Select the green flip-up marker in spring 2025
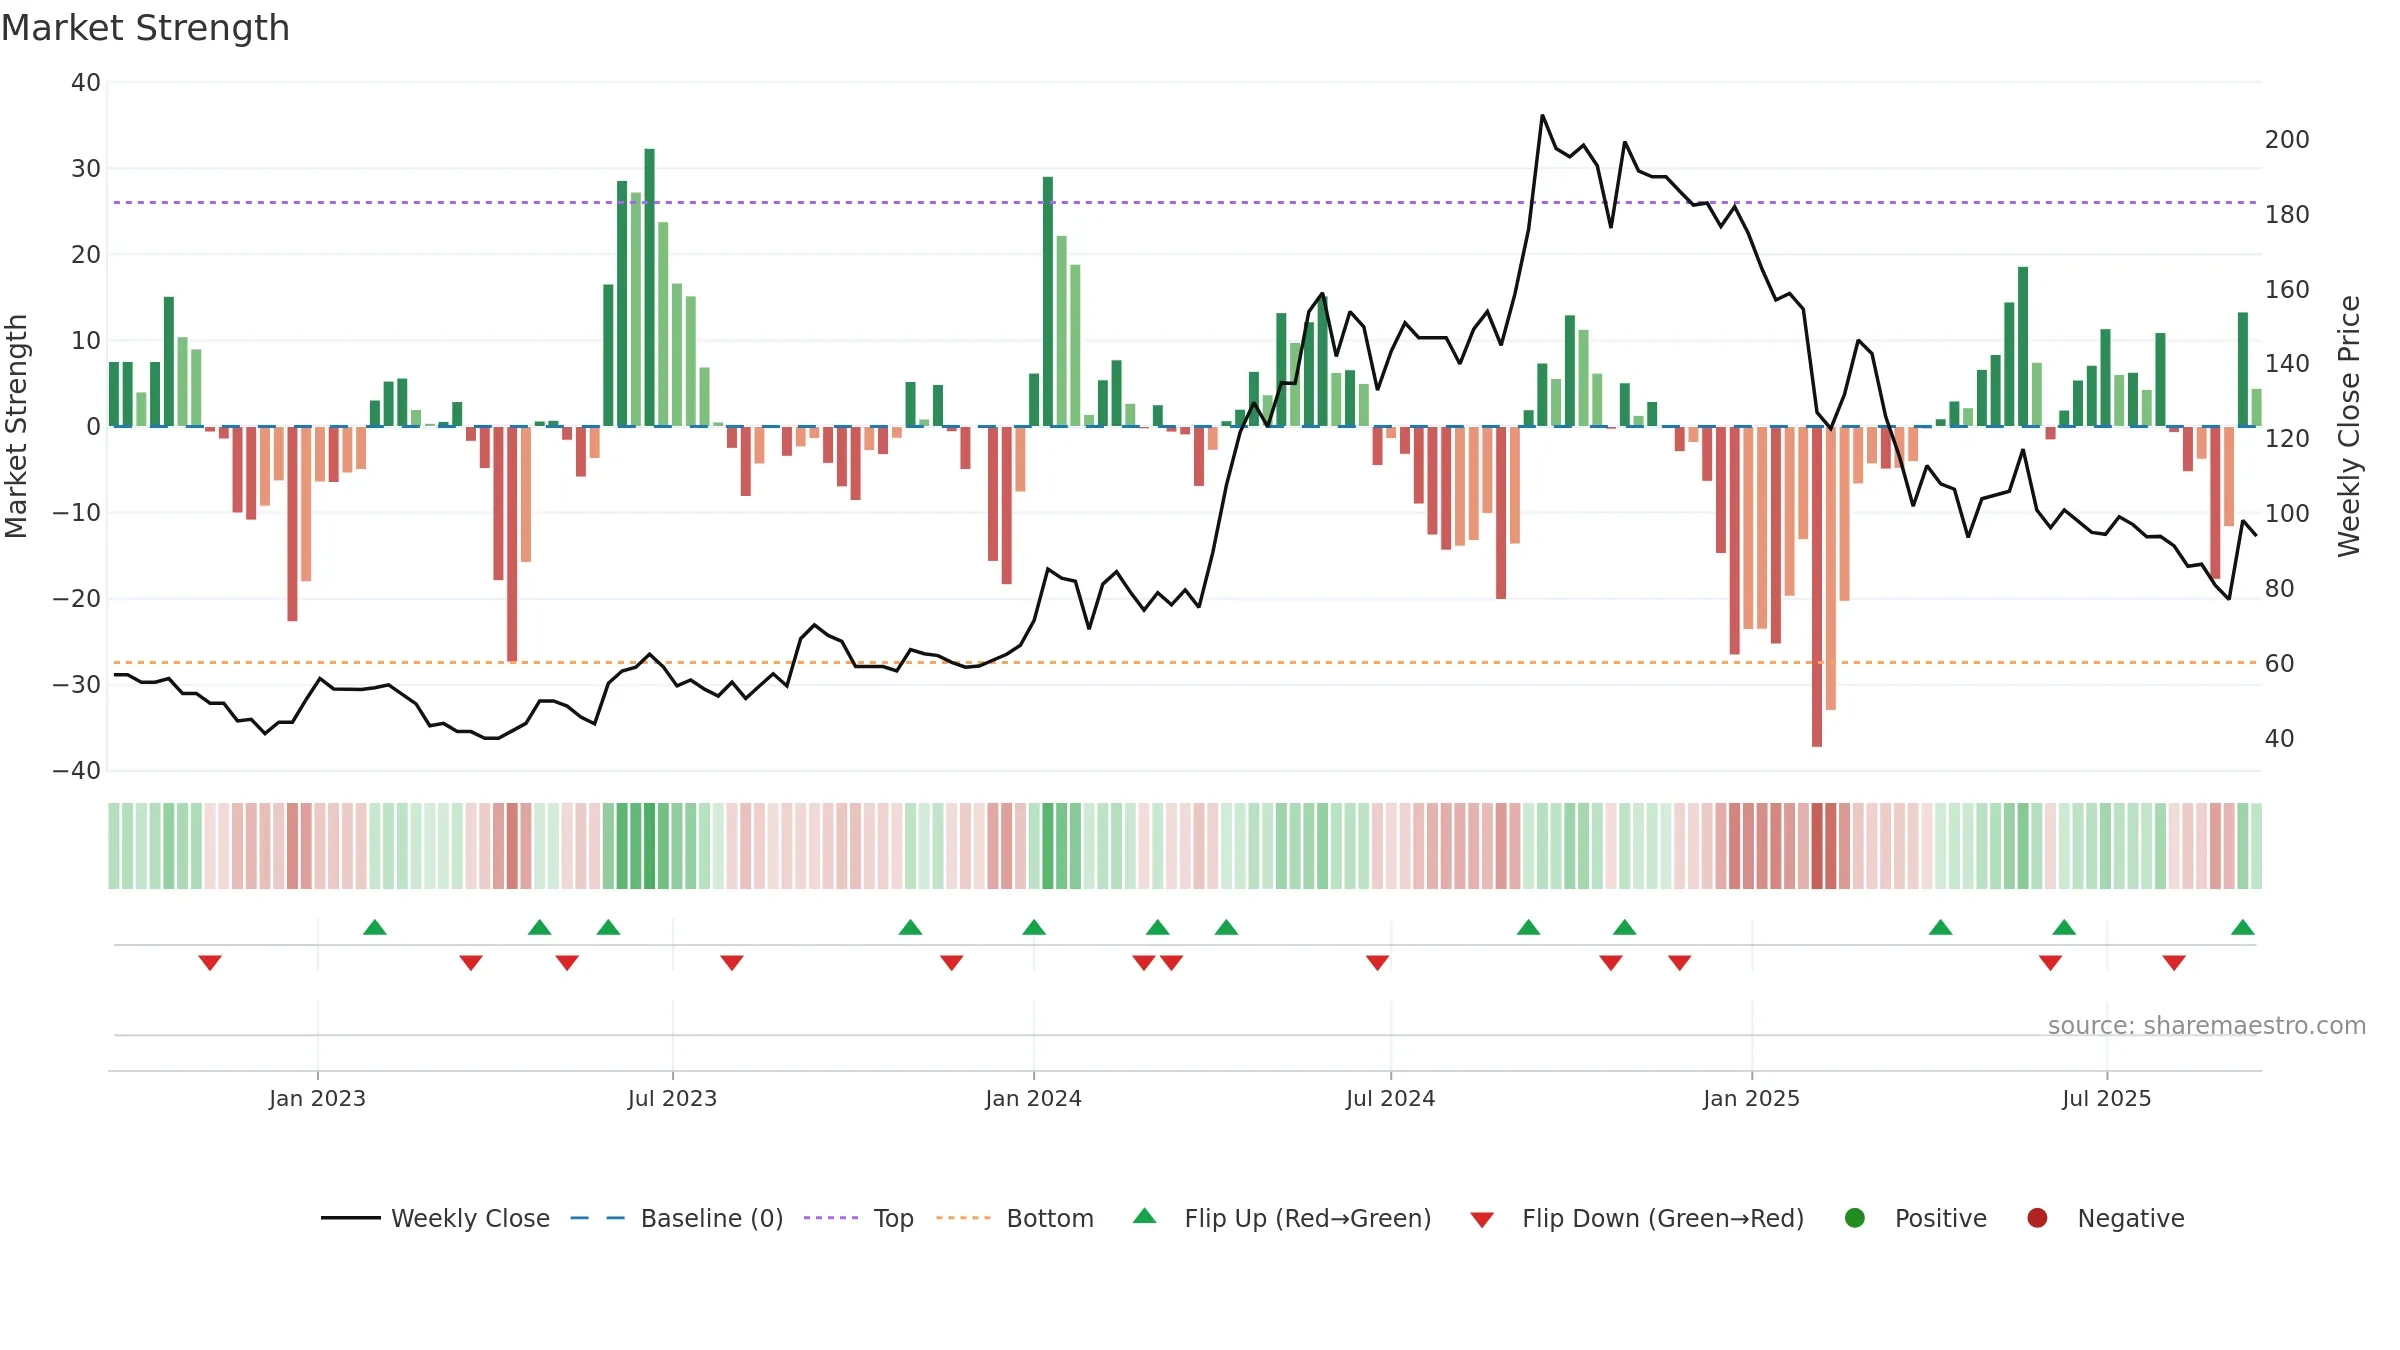The image size is (2400, 1350). [1941, 927]
